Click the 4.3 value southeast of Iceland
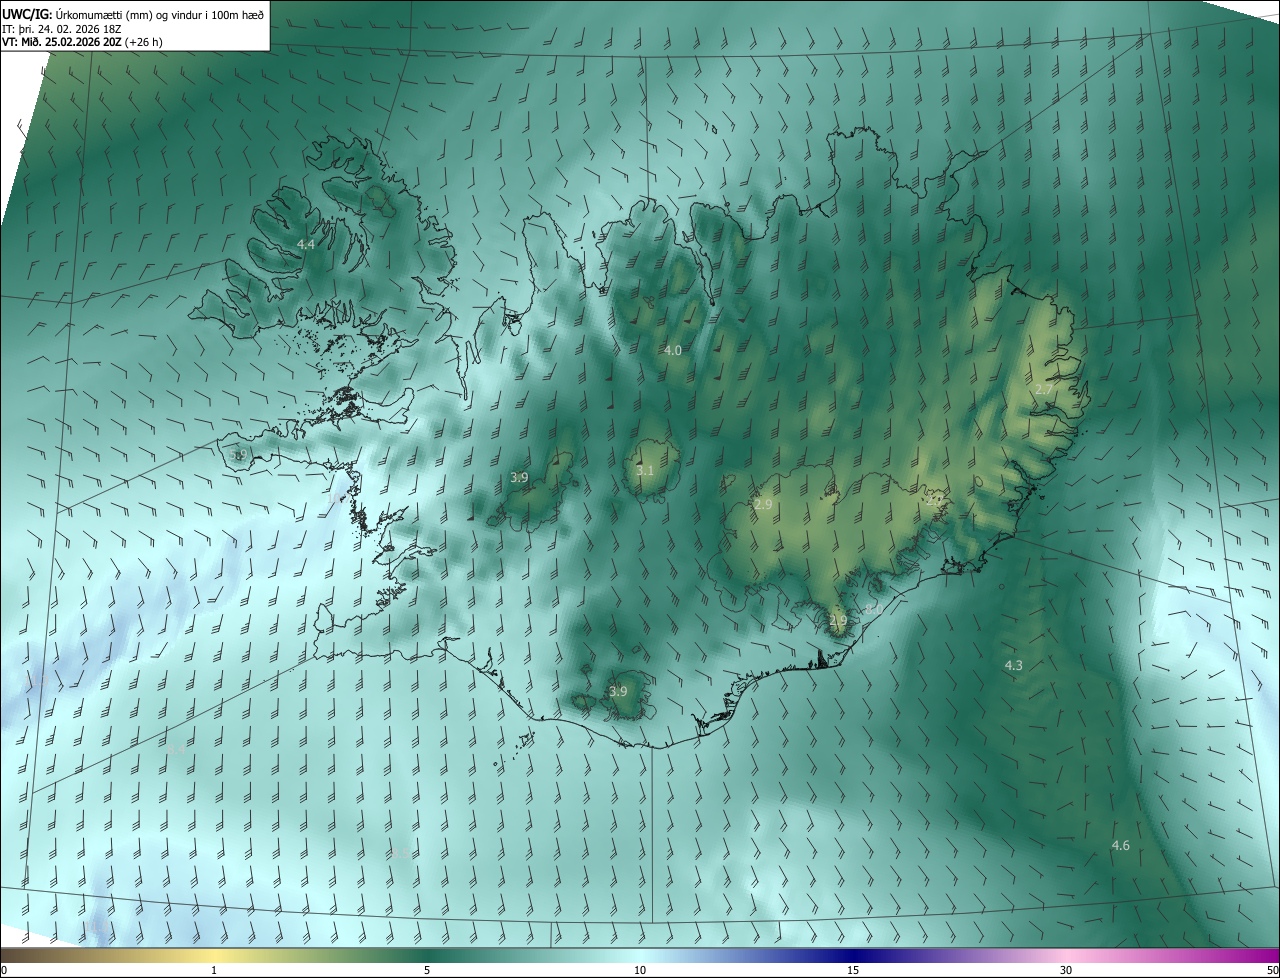The height and width of the screenshot is (978, 1280). click(1013, 665)
